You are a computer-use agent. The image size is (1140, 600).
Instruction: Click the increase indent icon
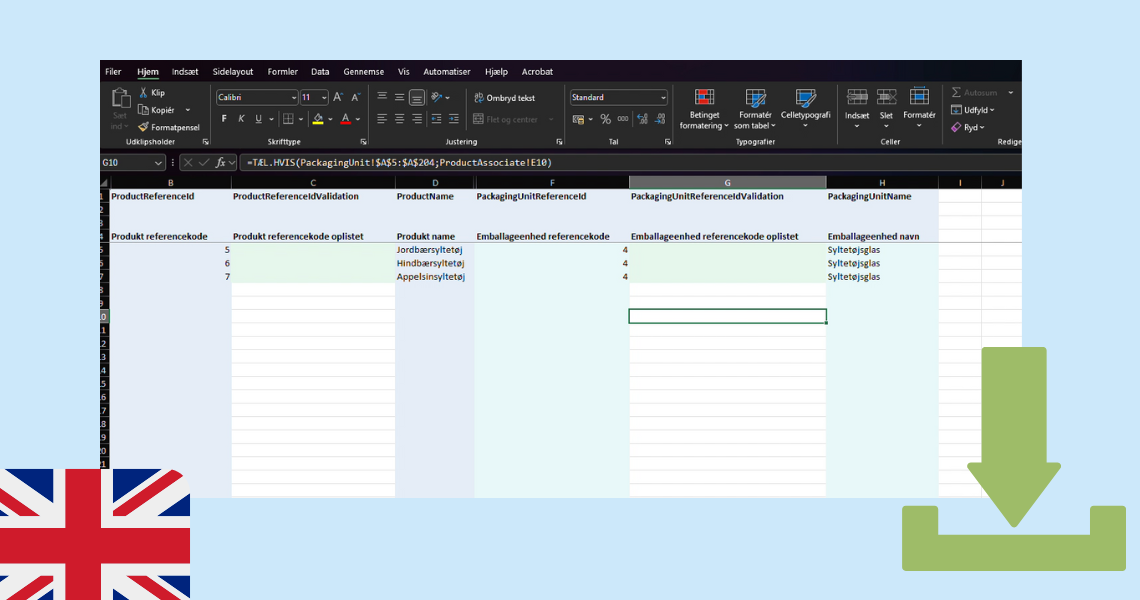coord(454,119)
